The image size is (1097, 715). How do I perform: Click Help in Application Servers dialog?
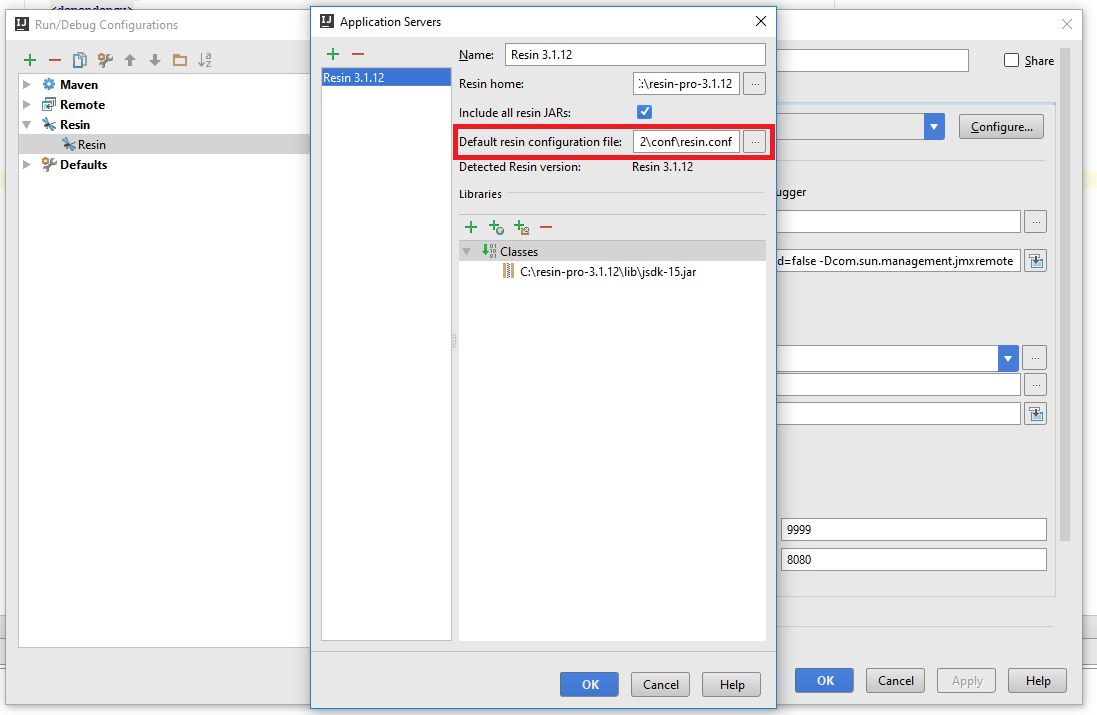click(x=732, y=684)
